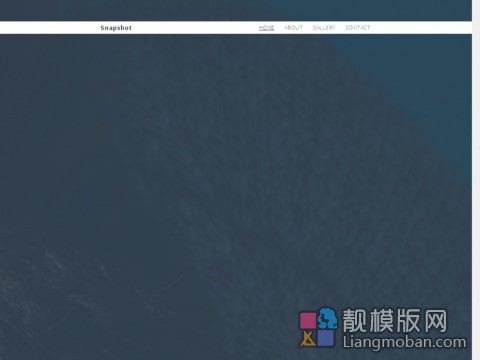Click the orange triangle ruler logo icon
The height and width of the screenshot is (360, 480).
click(308, 339)
